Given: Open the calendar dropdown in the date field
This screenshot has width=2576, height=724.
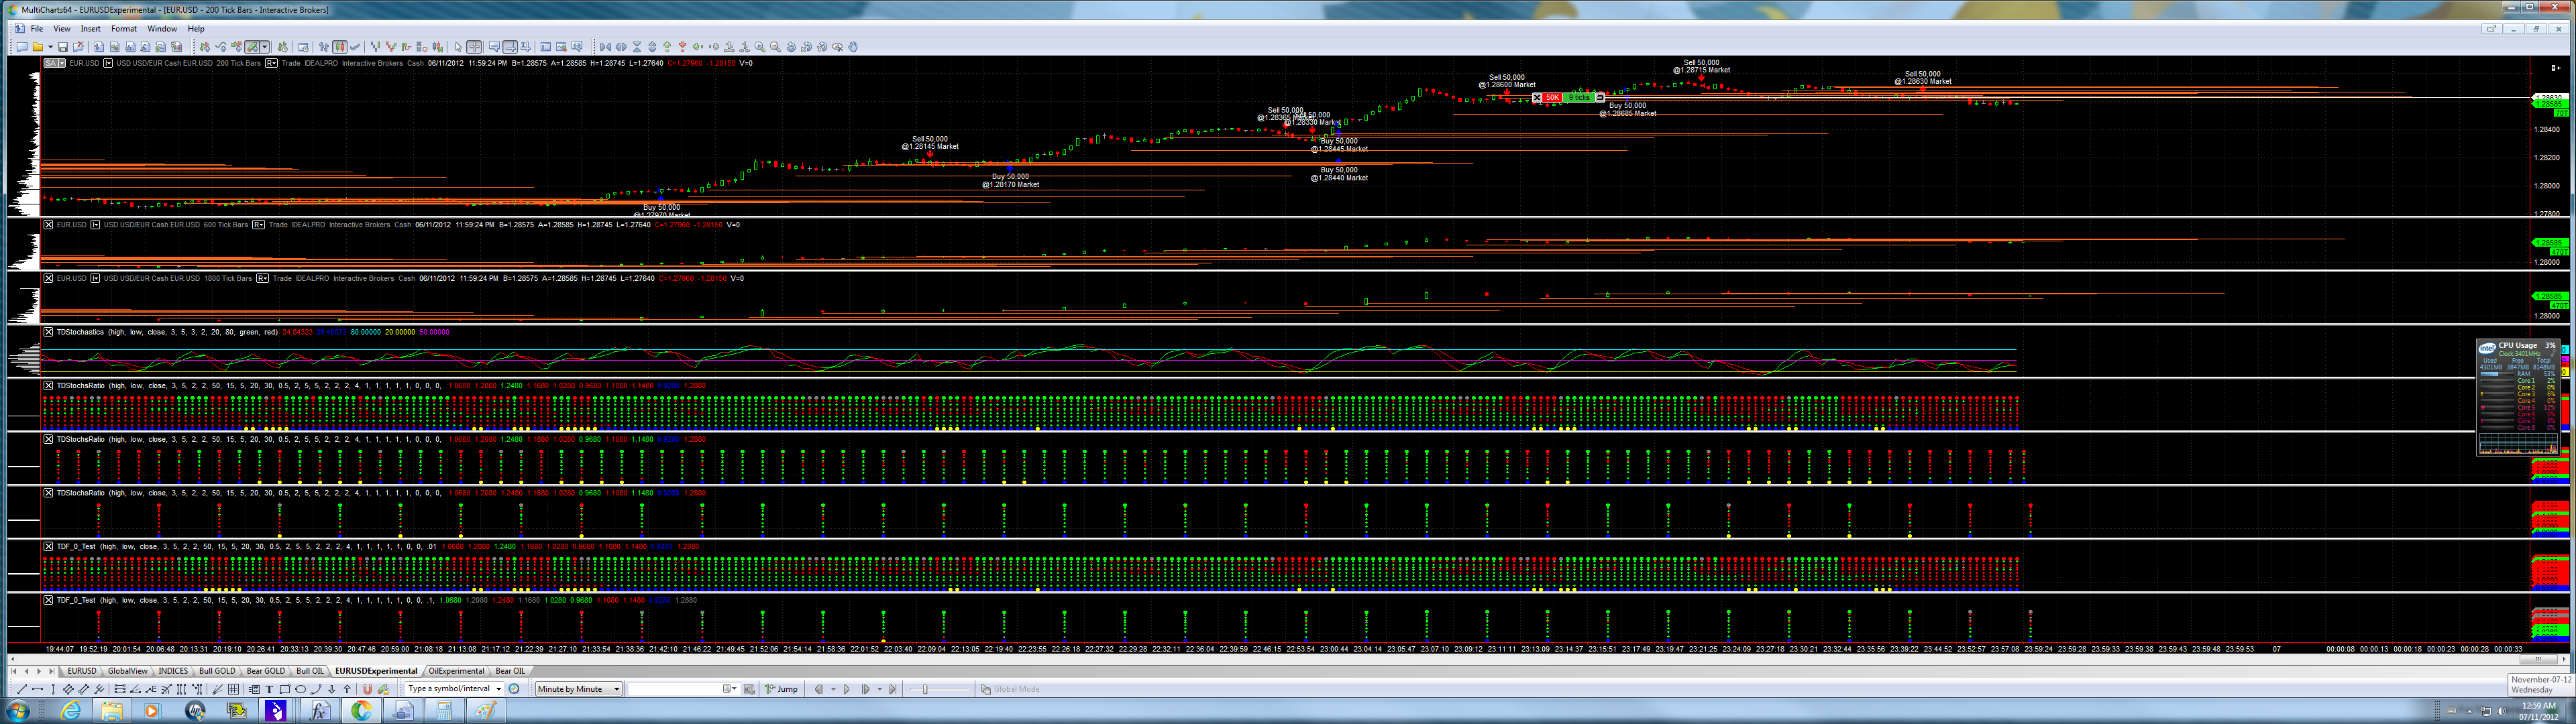Looking at the screenshot, I should pyautogui.click(x=731, y=689).
